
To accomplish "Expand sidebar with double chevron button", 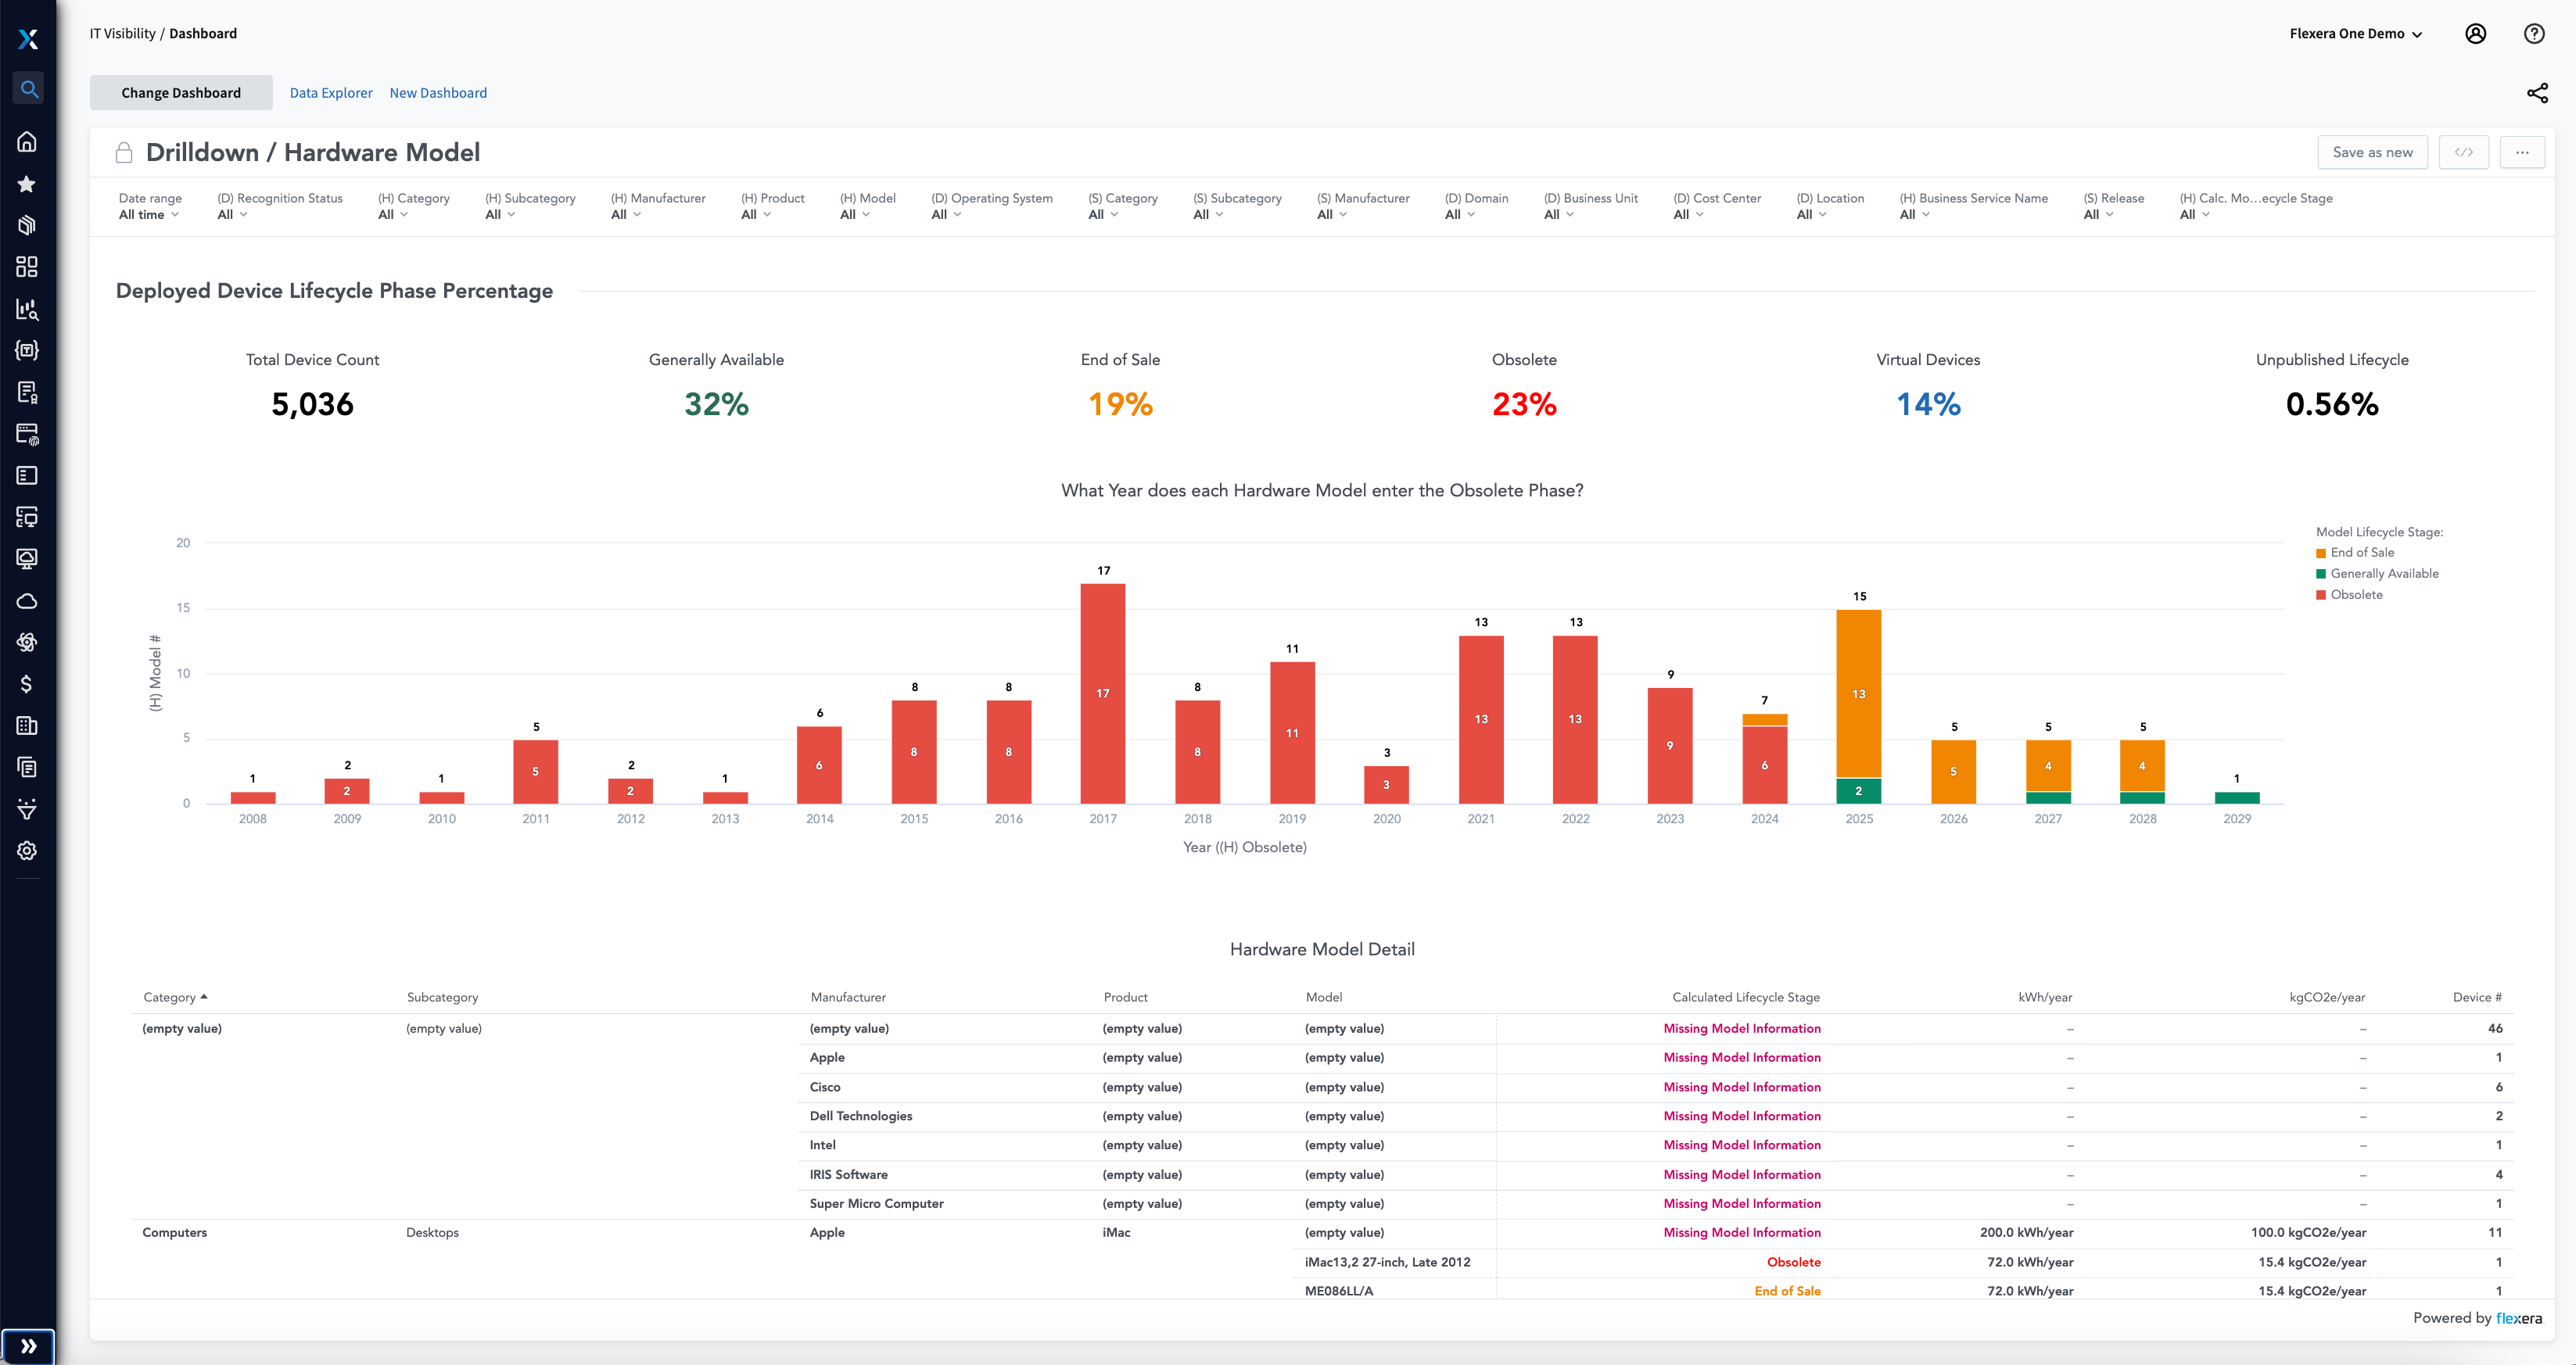I will click(x=28, y=1346).
